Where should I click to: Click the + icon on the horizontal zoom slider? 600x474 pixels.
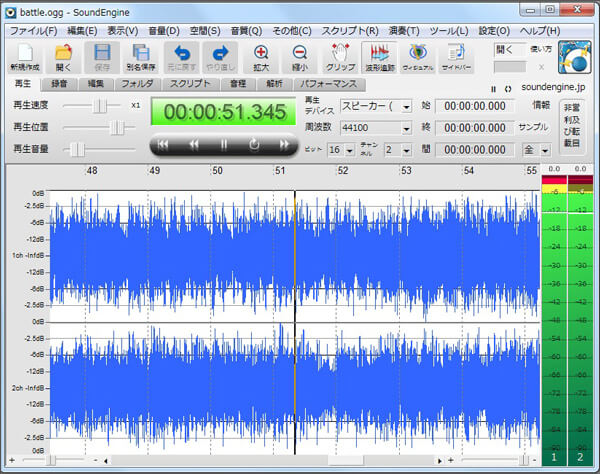pos(12,460)
